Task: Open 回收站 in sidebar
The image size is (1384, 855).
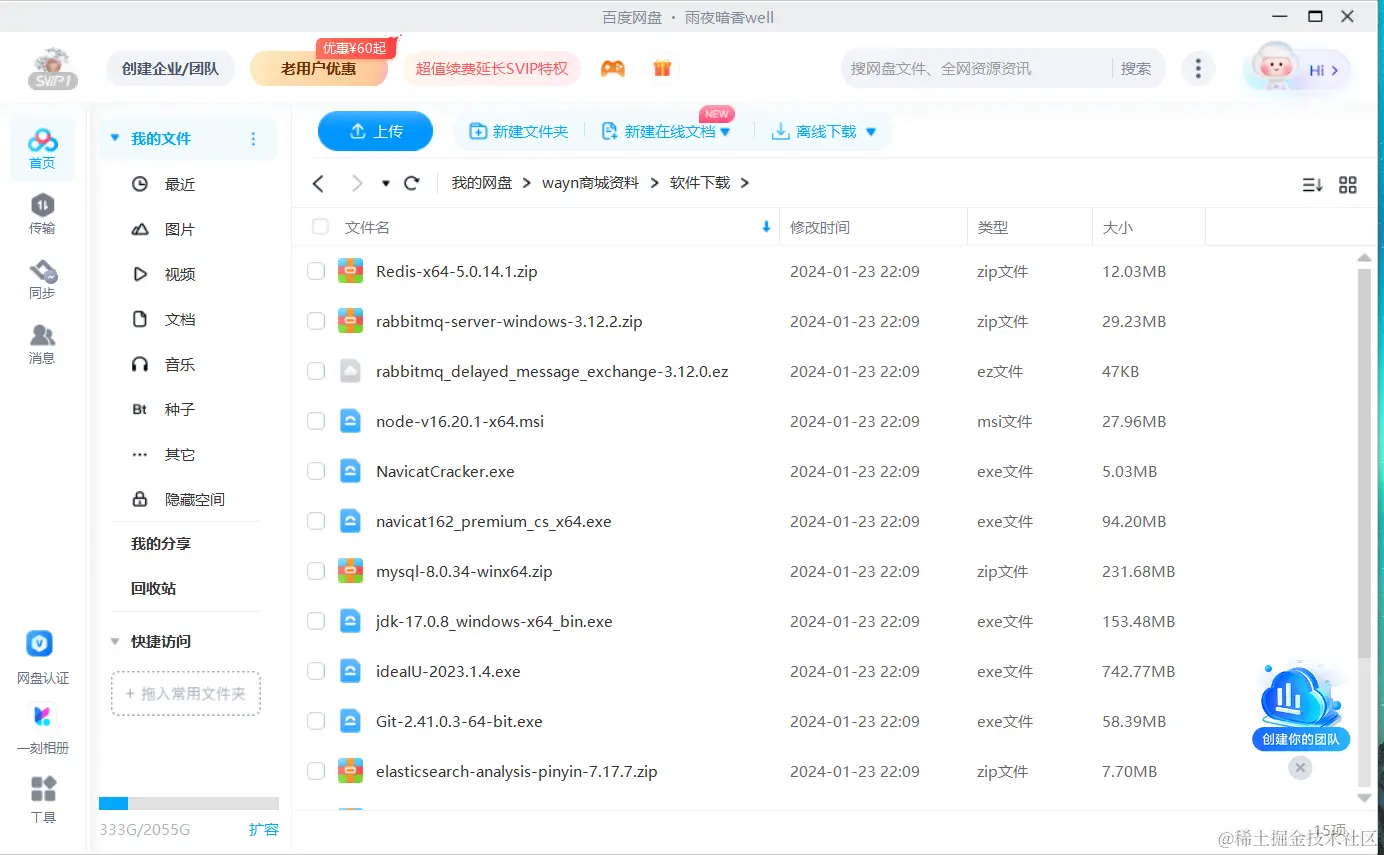Action: pos(153,588)
